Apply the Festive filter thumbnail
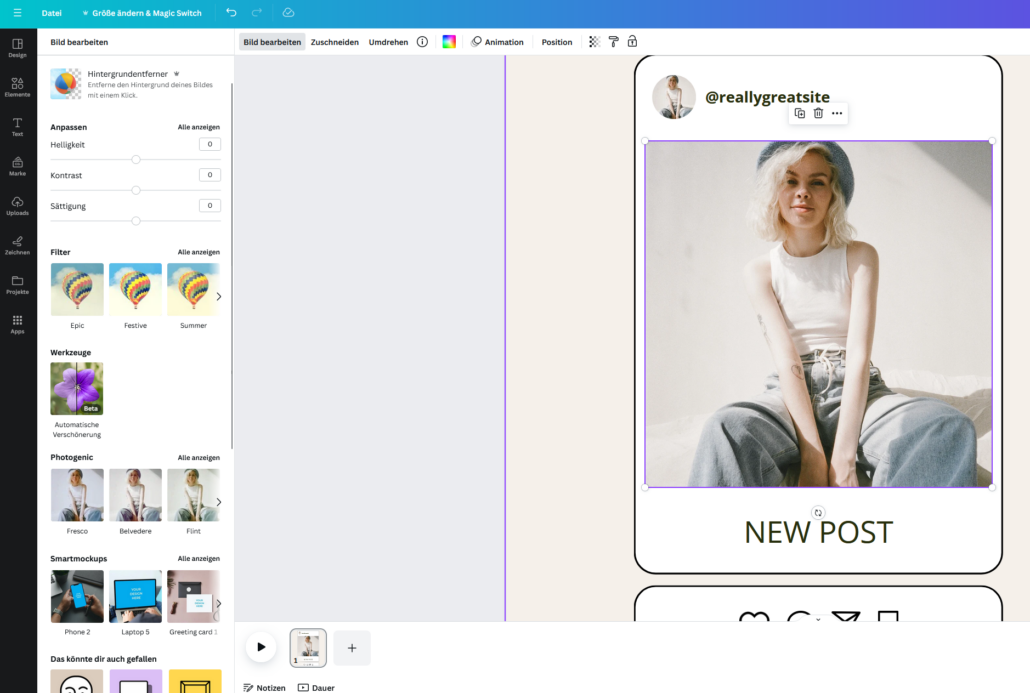1030x693 pixels. [x=135, y=289]
